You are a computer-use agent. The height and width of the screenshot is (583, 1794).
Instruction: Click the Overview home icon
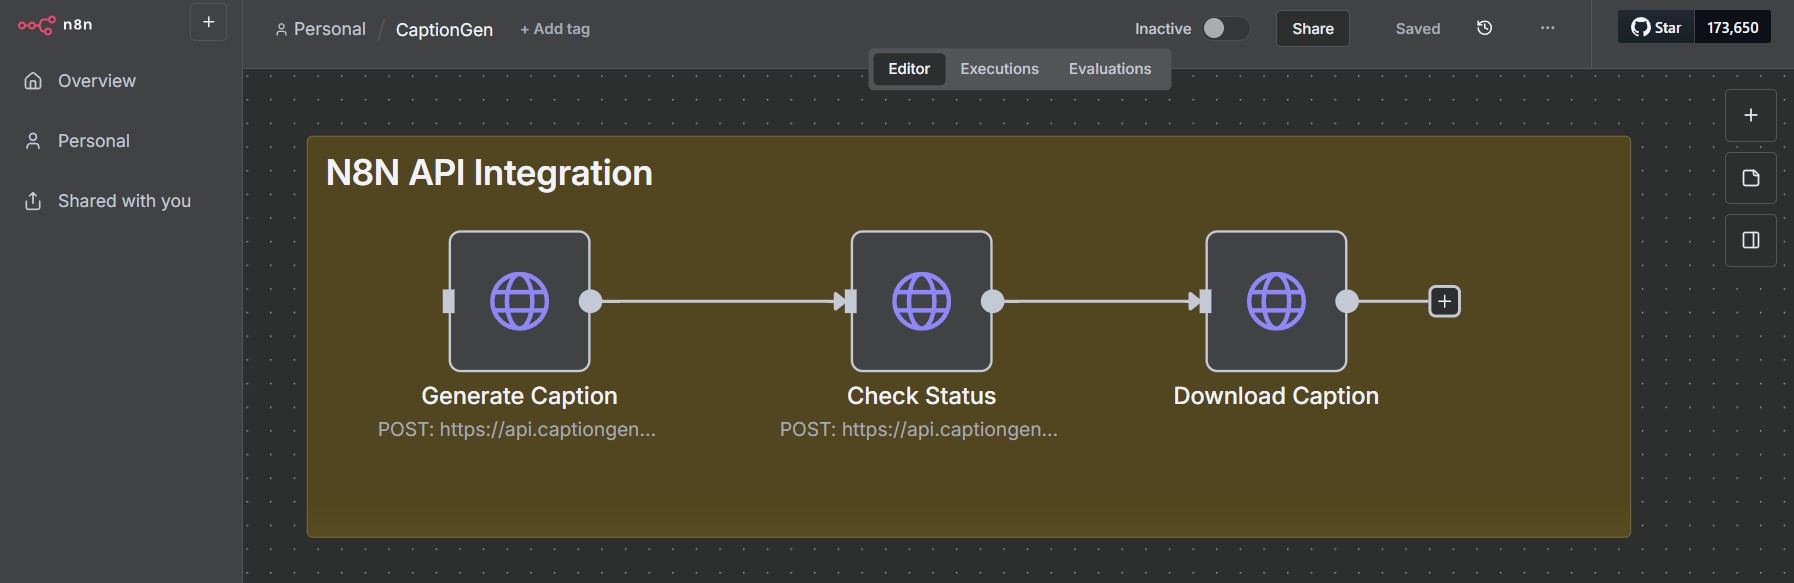click(33, 81)
